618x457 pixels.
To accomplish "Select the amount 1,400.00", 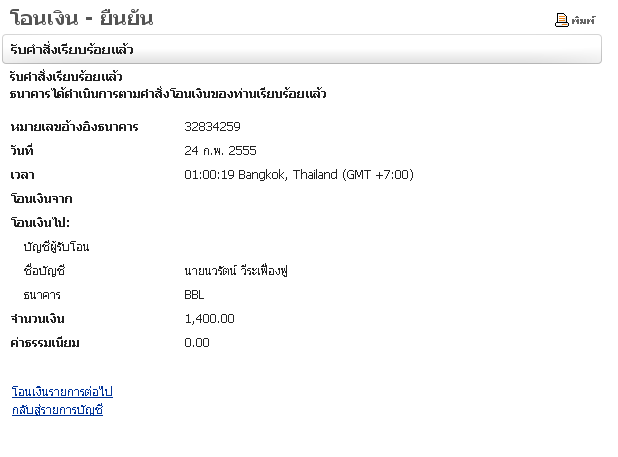I will pyautogui.click(x=210, y=319).
